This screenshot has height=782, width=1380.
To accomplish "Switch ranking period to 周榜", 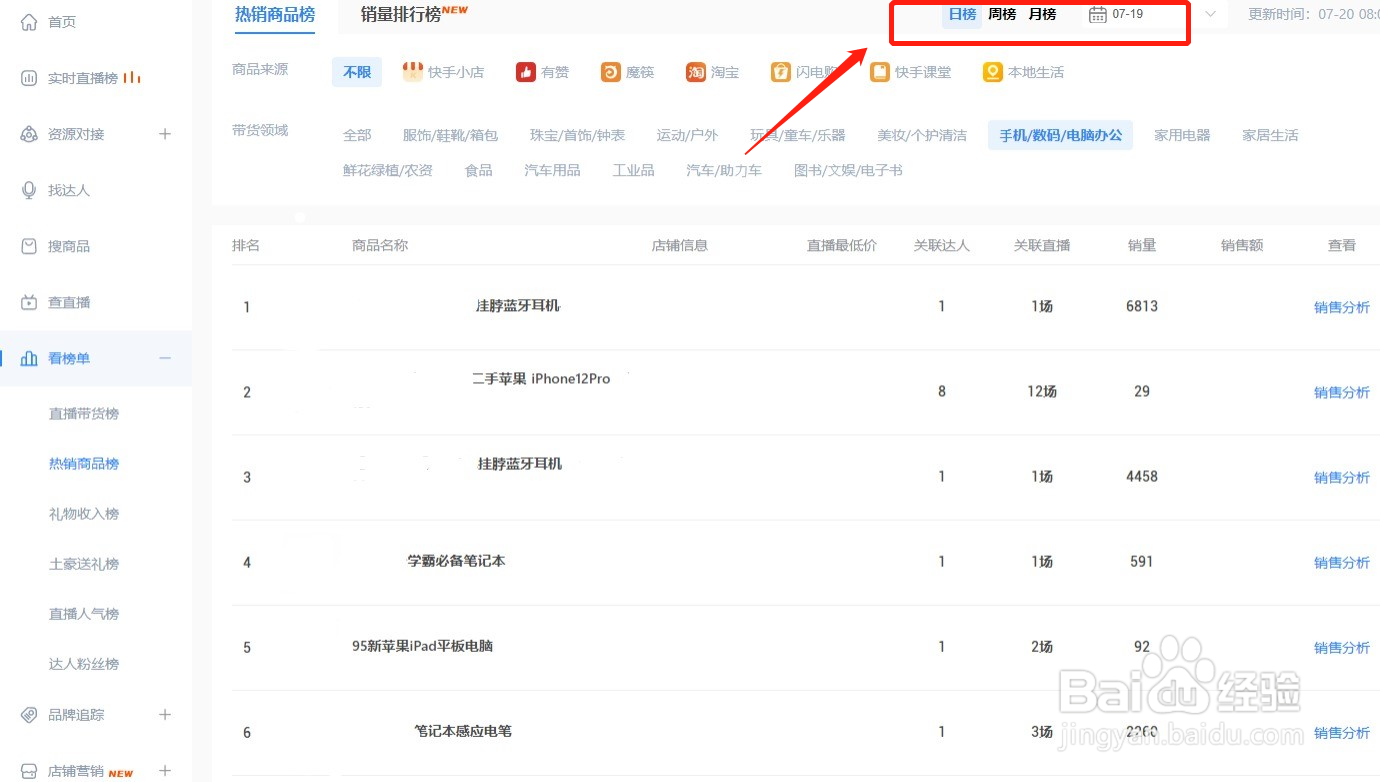I will 1000,13.
